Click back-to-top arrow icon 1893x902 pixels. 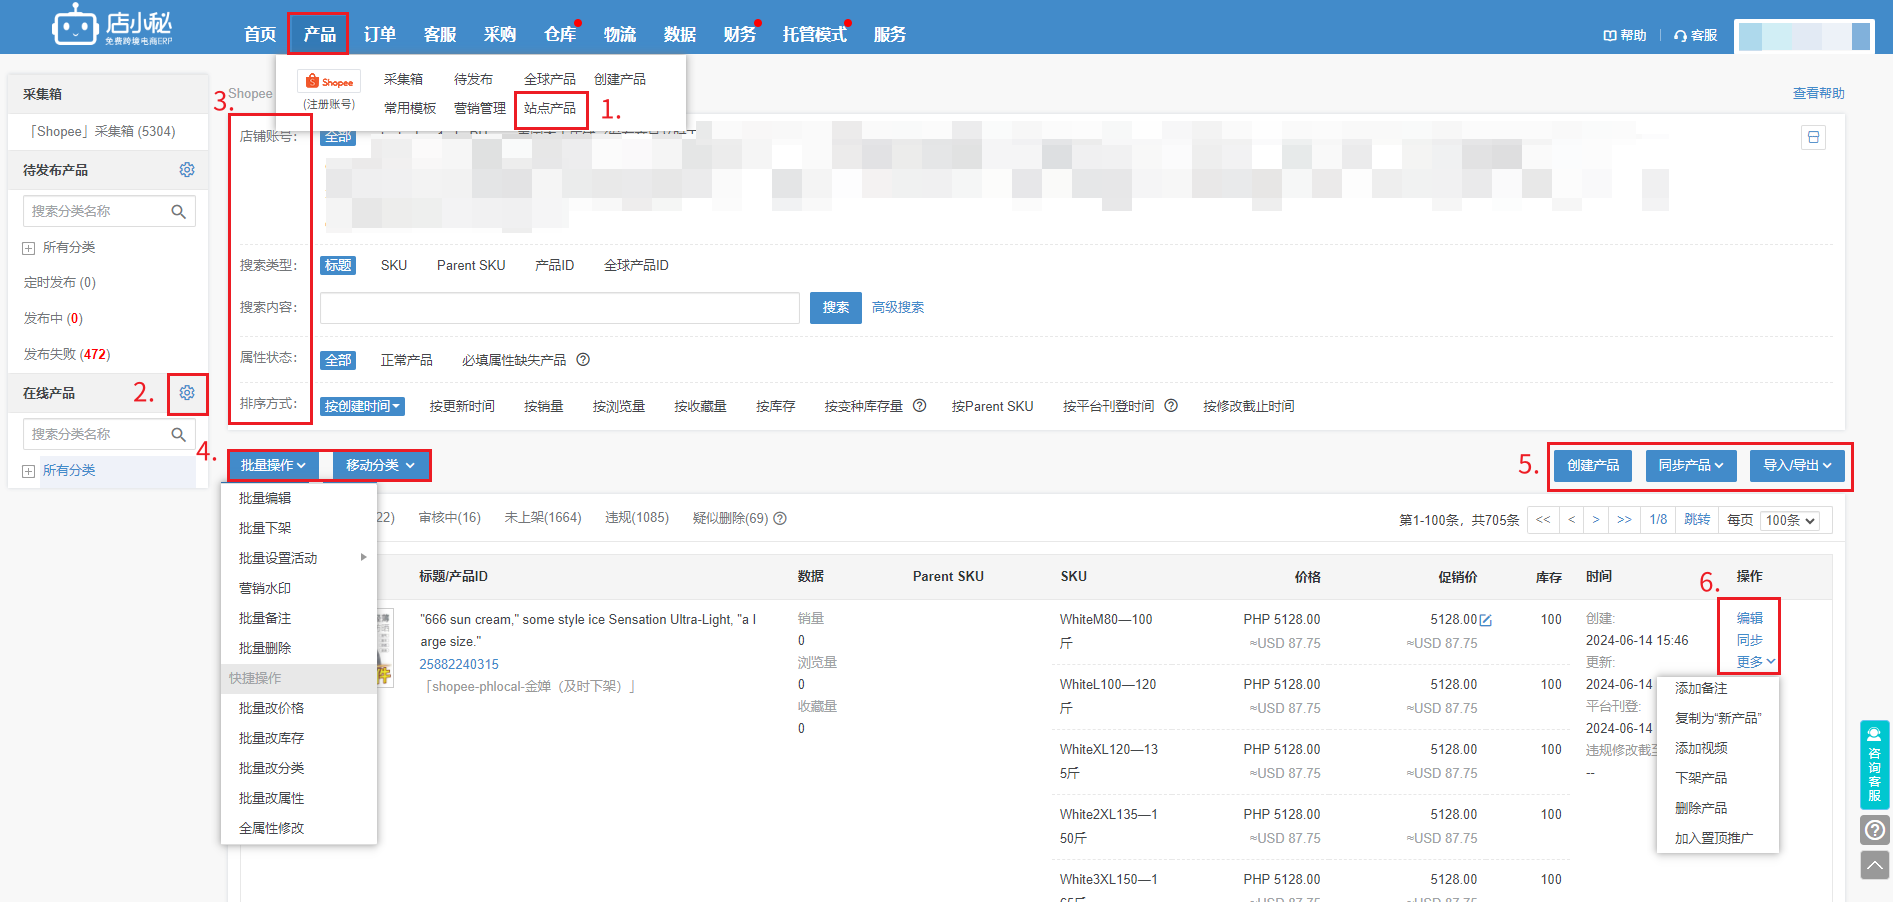pyautogui.click(x=1875, y=865)
